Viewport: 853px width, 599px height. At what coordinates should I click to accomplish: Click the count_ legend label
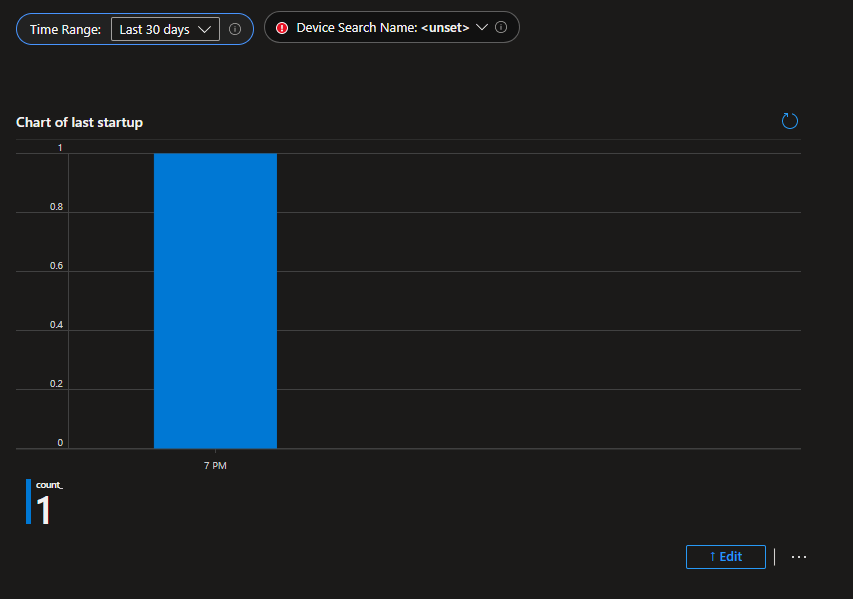point(49,485)
